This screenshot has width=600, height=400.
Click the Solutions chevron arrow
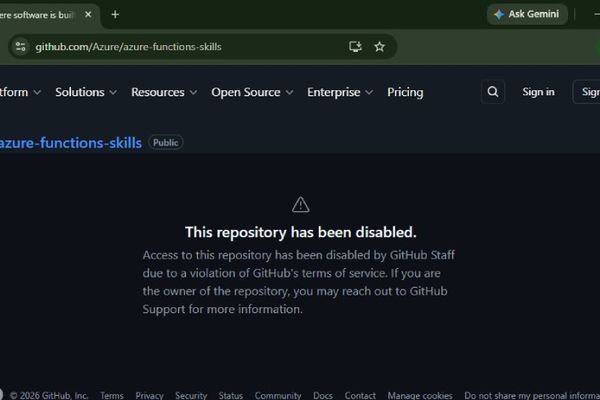click(113, 93)
